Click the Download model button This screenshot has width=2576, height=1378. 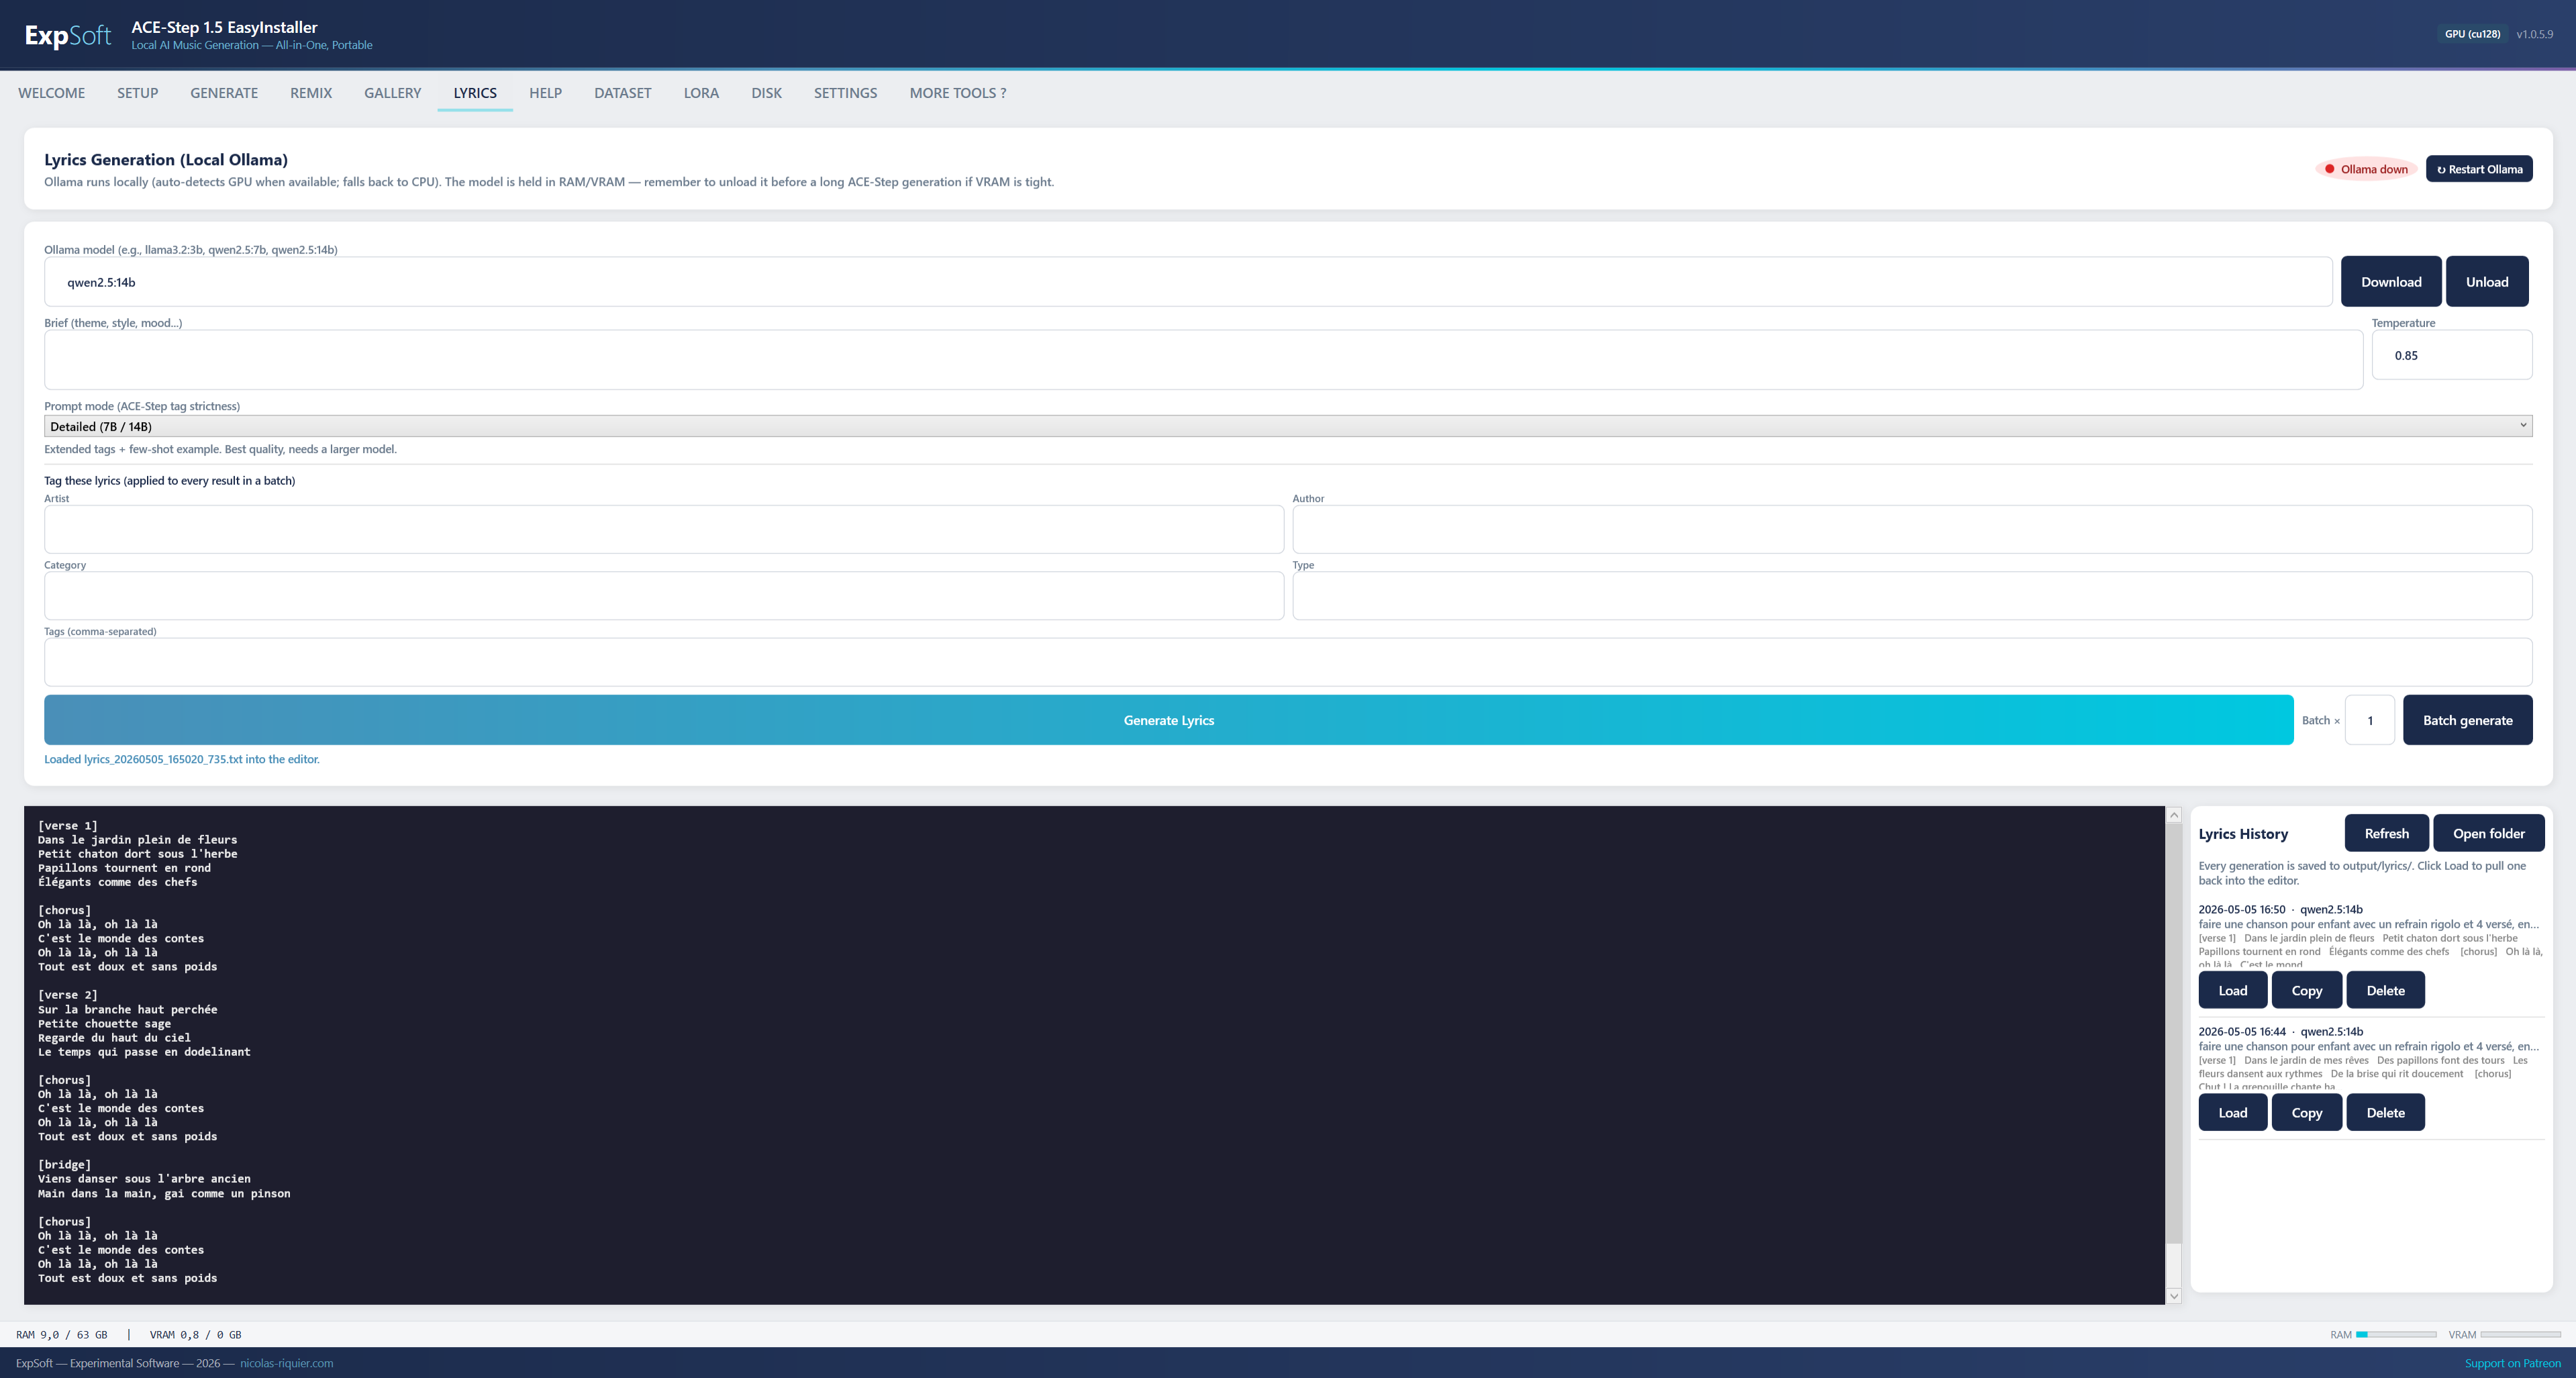click(x=2391, y=282)
